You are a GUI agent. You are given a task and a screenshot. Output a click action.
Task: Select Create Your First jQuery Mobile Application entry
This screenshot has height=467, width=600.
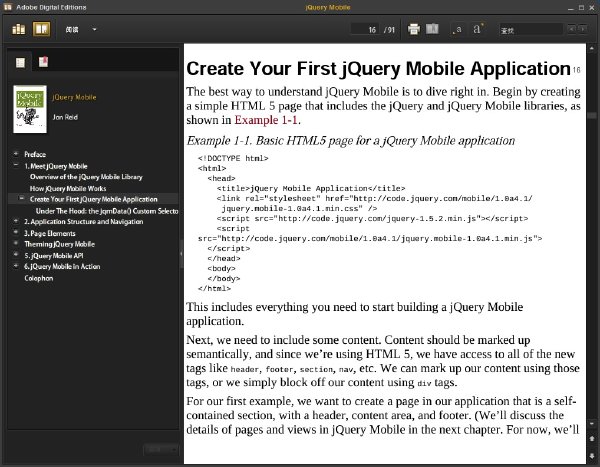[94, 199]
